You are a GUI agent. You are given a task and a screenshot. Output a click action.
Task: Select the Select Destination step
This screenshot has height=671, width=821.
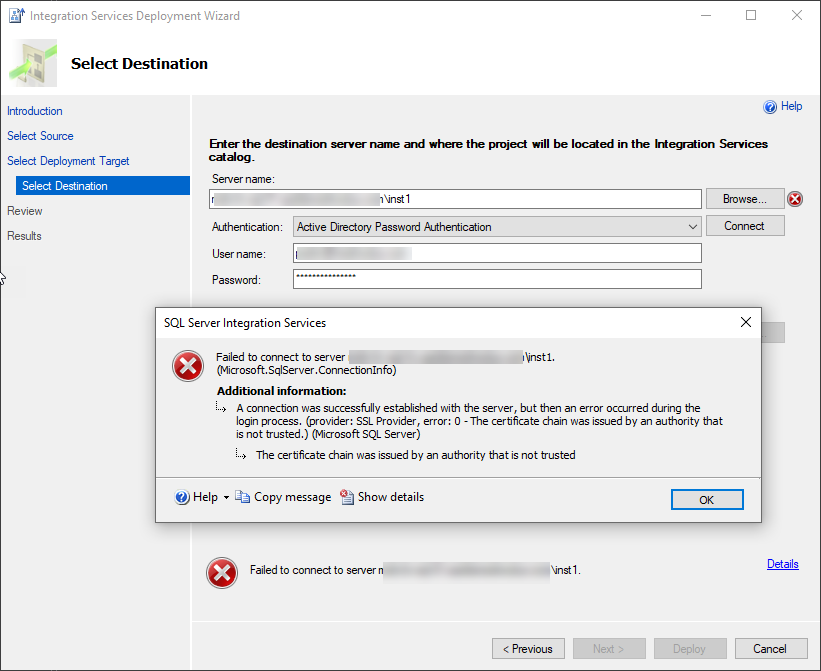tap(103, 186)
